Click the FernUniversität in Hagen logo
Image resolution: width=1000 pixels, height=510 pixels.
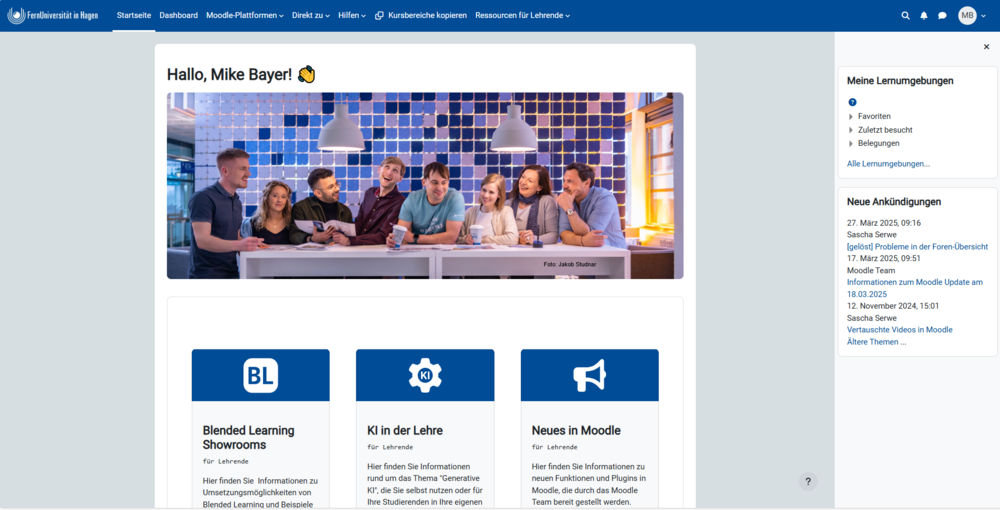[53, 15]
